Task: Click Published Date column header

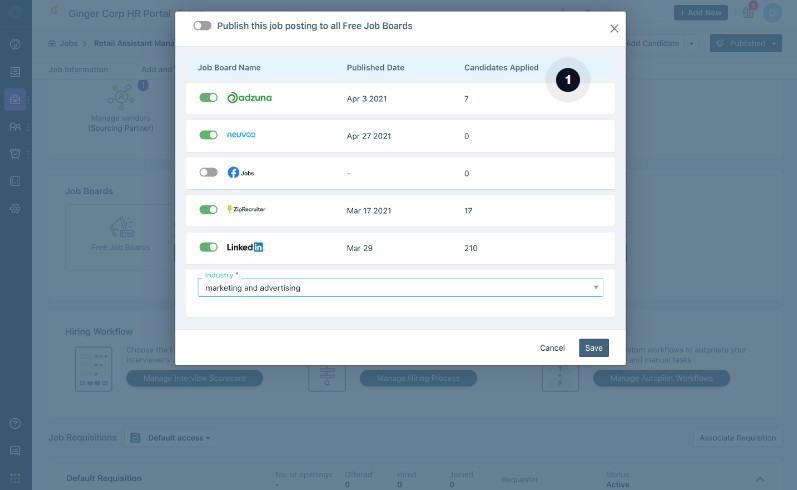Action: pyautogui.click(x=376, y=68)
